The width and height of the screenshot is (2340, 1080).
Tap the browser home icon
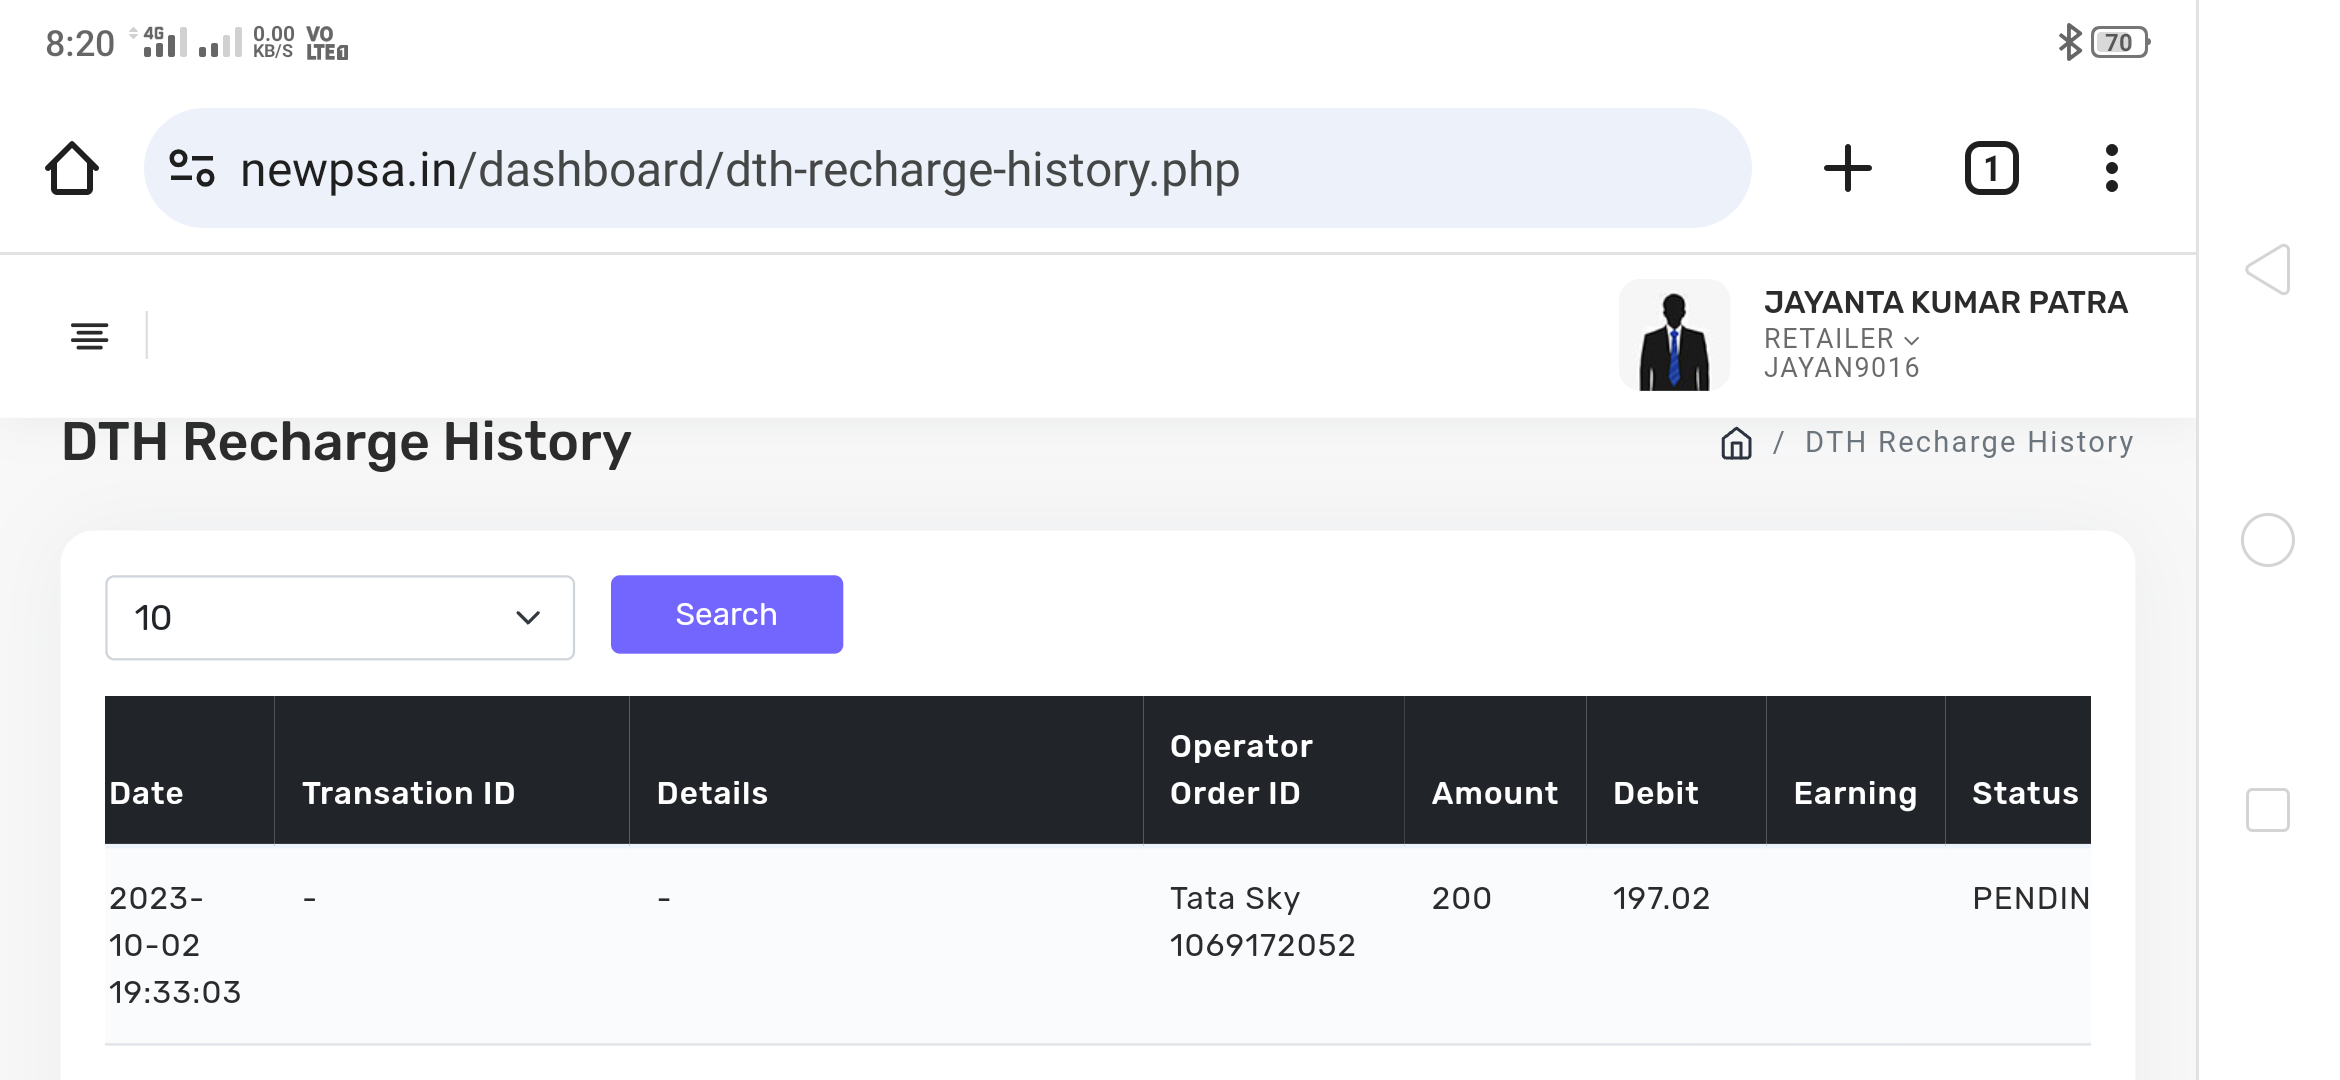(72, 168)
